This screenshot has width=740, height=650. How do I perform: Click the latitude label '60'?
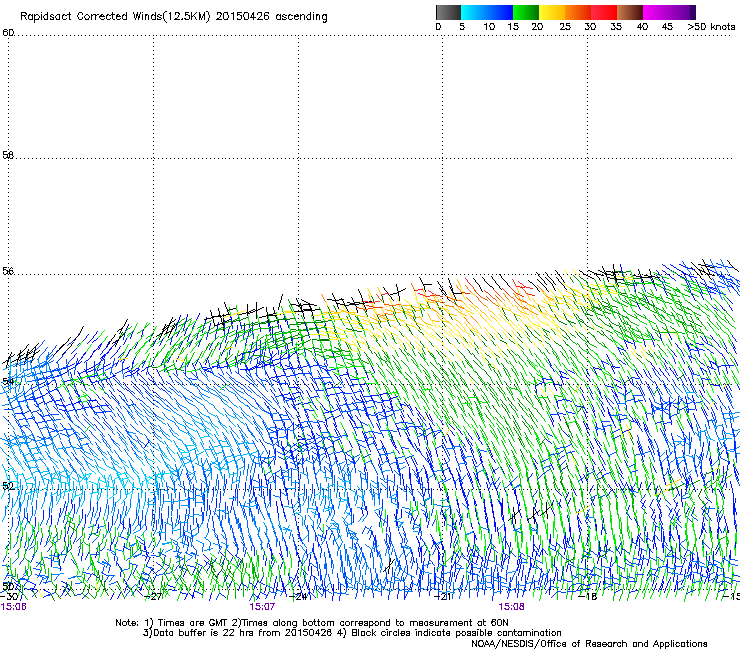pos(8,33)
